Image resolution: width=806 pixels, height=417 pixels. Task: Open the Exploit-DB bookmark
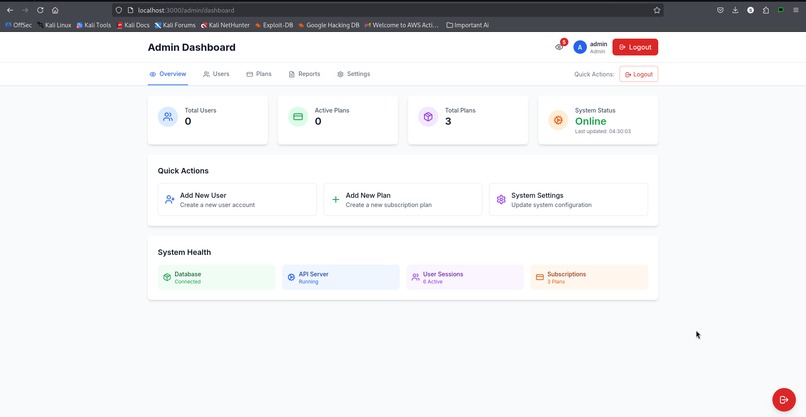point(274,25)
